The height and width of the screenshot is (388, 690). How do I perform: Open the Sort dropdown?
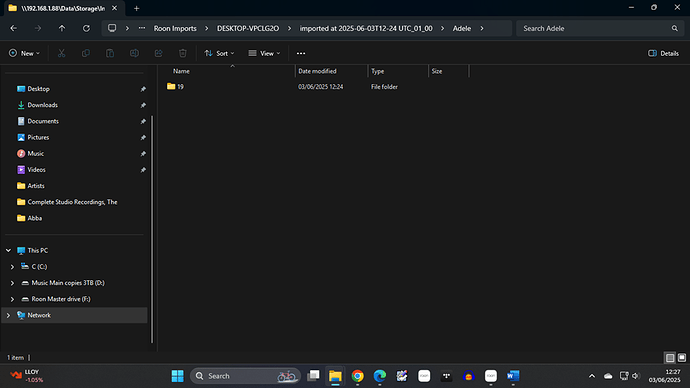click(x=219, y=53)
